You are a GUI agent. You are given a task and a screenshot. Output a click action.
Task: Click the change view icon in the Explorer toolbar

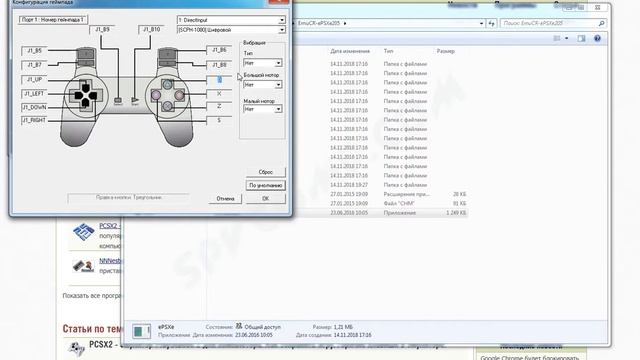click(557, 38)
